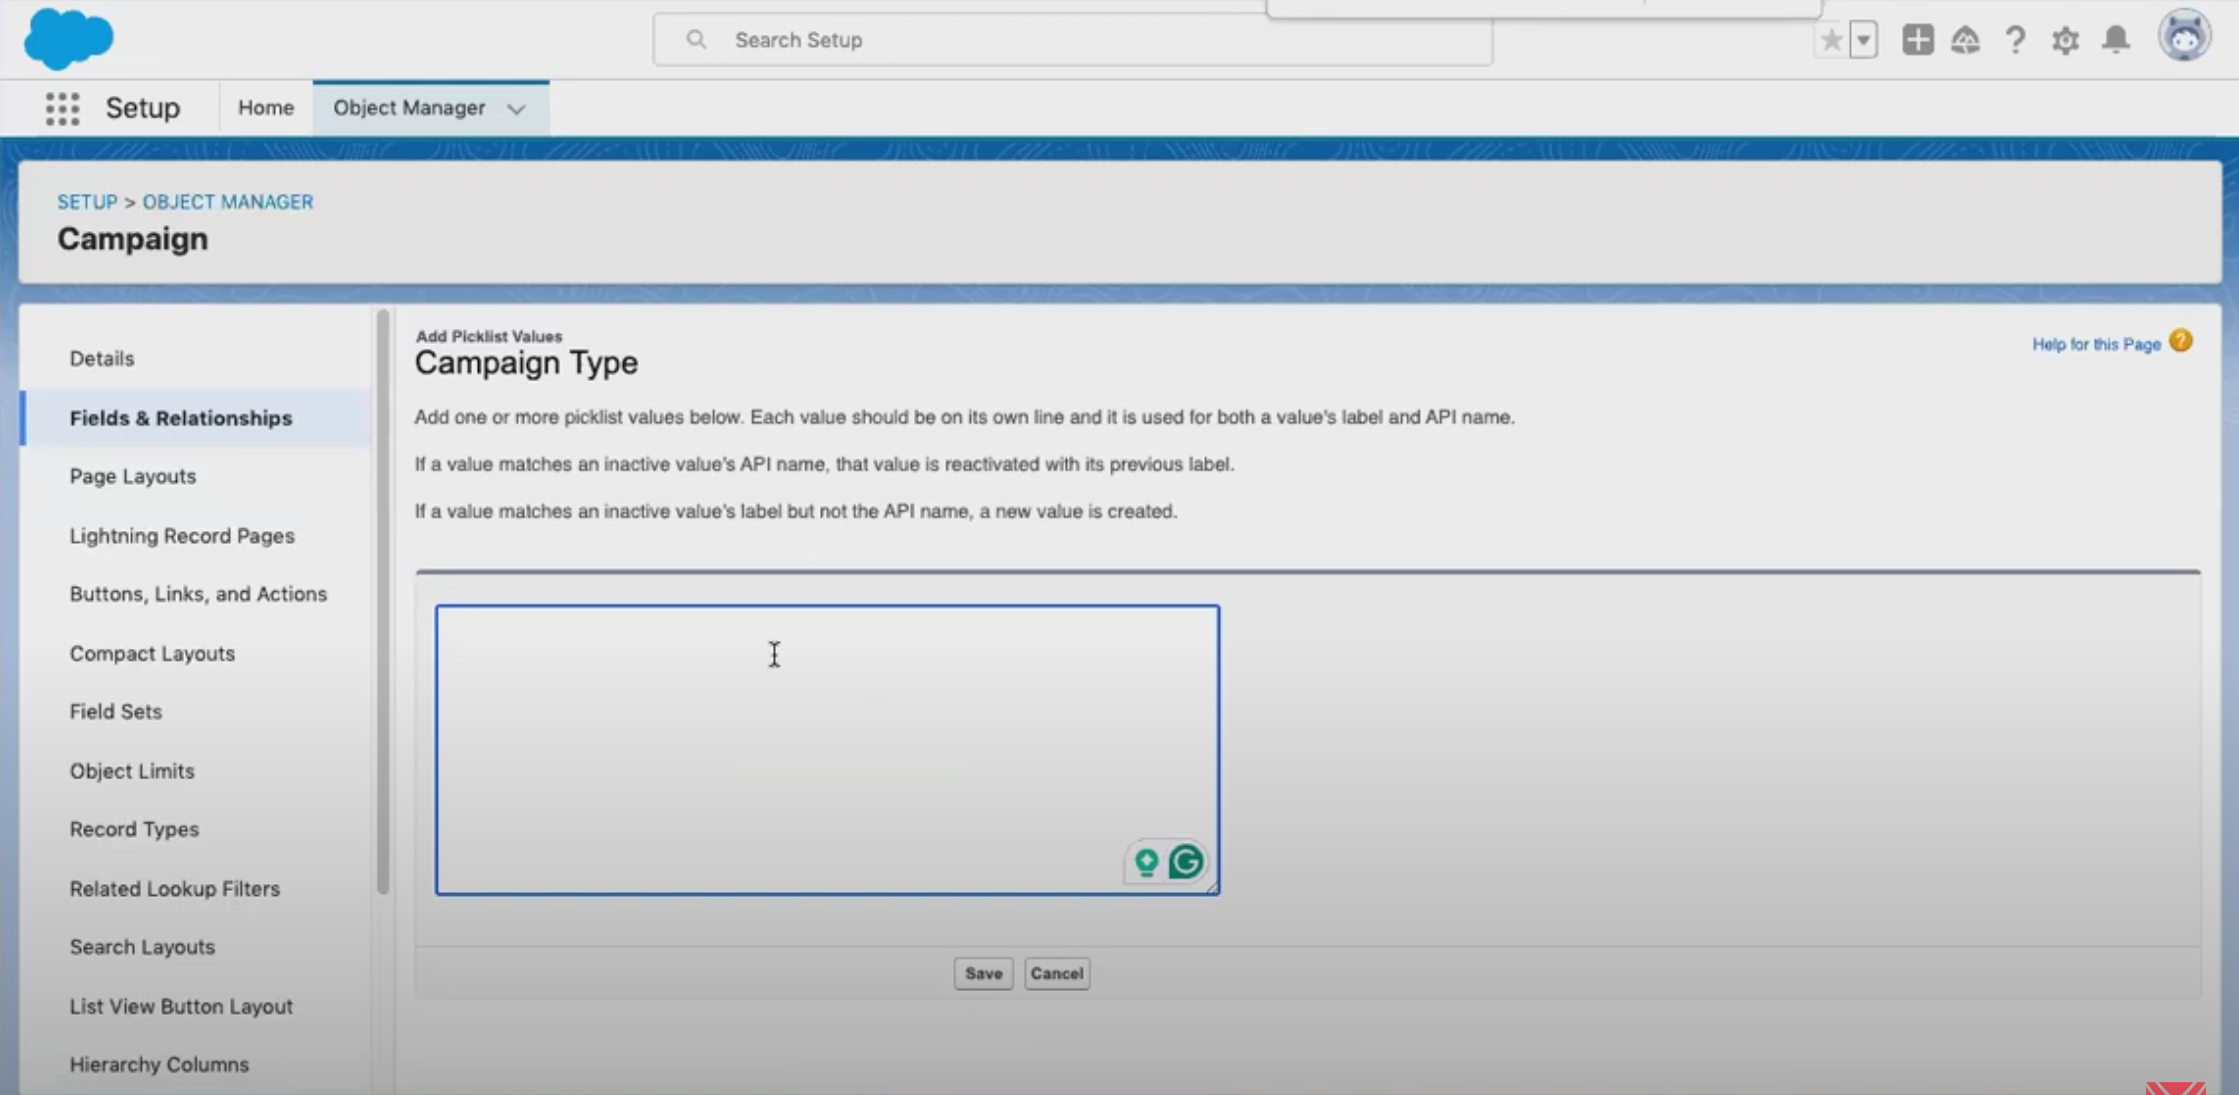Open the Global Actions plus icon
Screen dimensions: 2239x1095
coord(1917,40)
